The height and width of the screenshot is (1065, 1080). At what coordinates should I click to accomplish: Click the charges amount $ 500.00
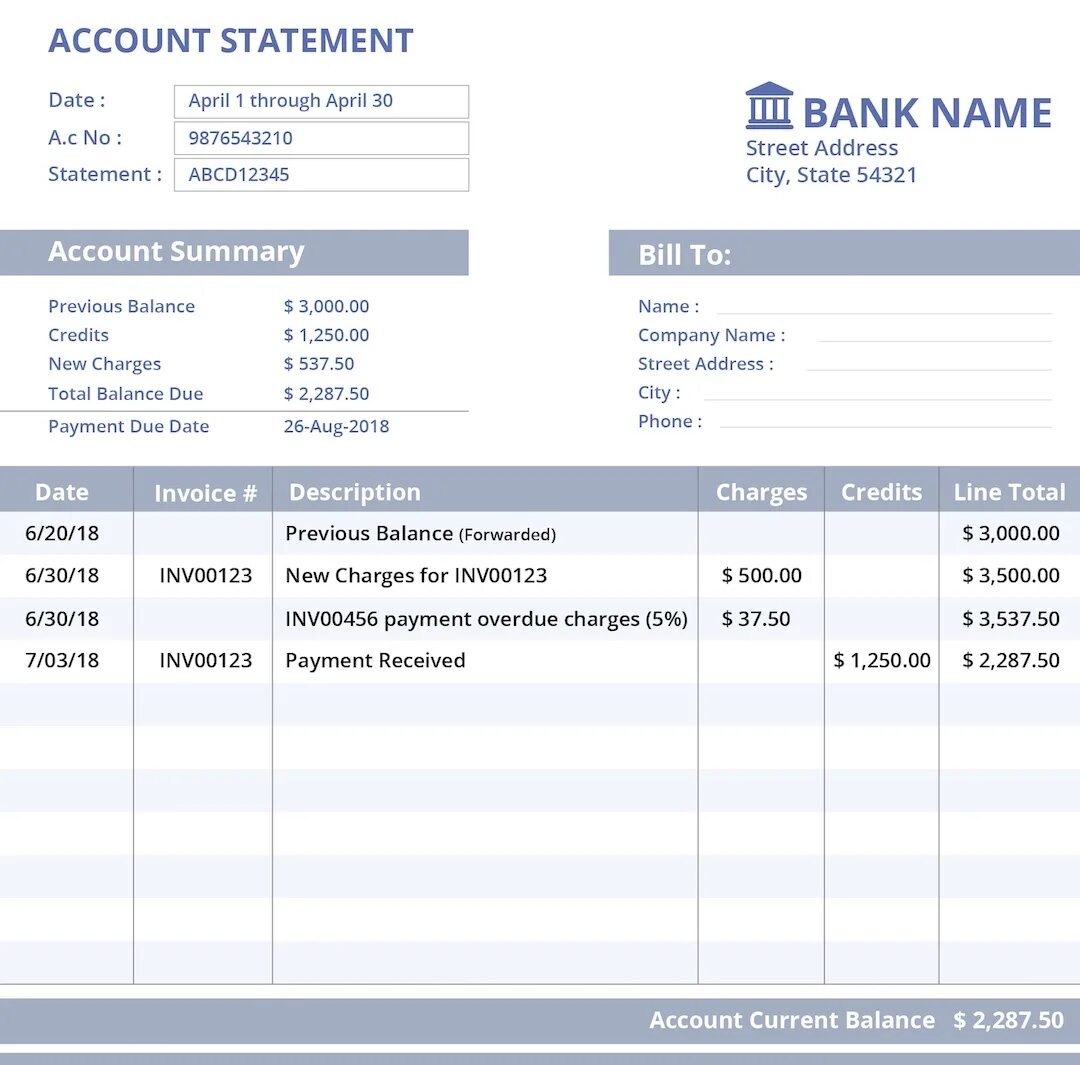click(761, 576)
